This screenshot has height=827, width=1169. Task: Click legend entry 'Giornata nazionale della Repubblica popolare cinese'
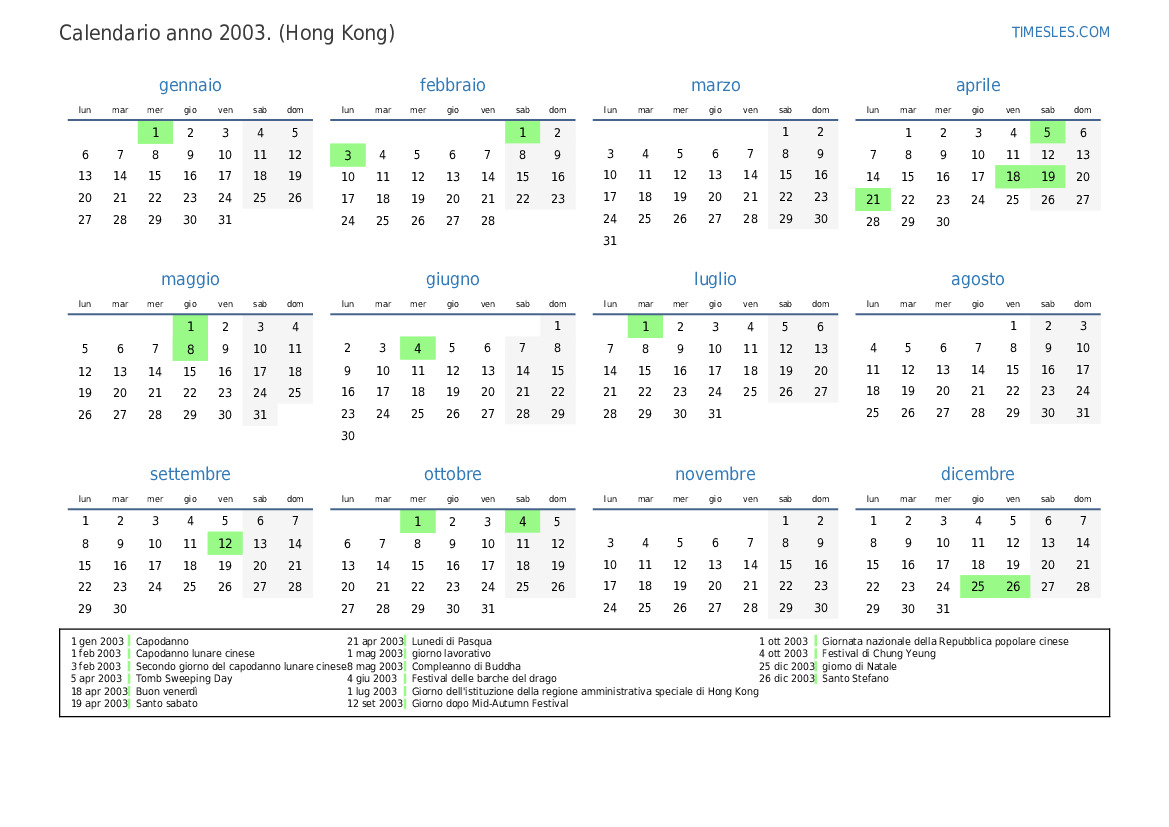(945, 641)
